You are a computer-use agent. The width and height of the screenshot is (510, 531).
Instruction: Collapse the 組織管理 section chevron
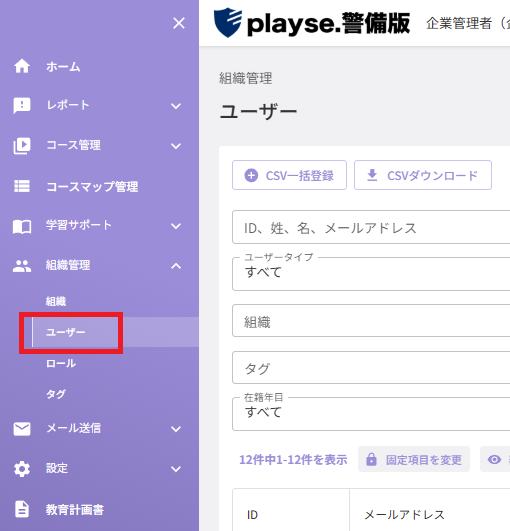pos(176,266)
